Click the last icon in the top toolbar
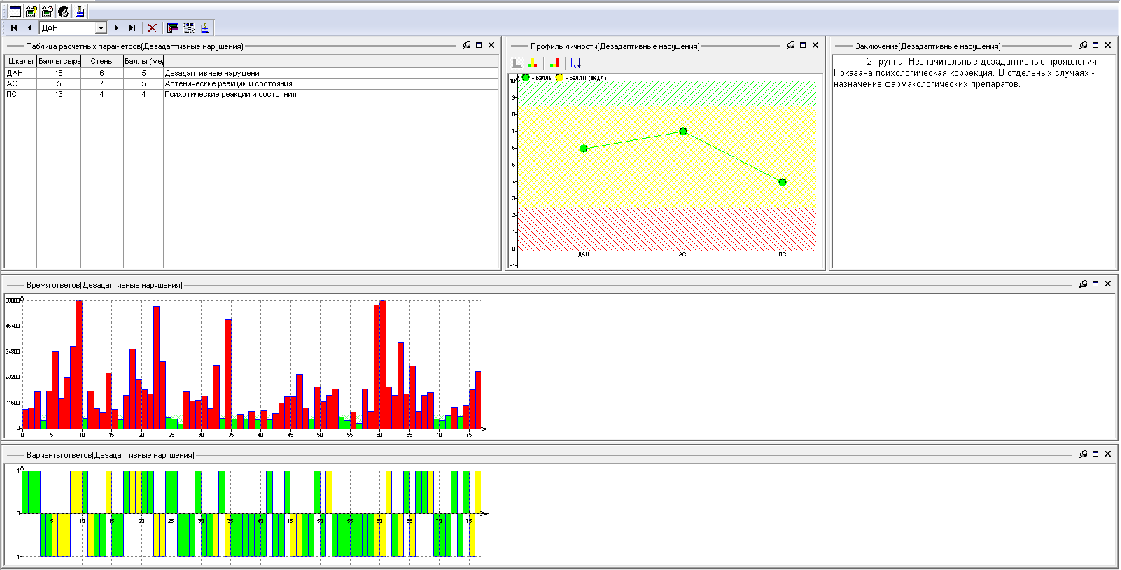 [79, 10]
